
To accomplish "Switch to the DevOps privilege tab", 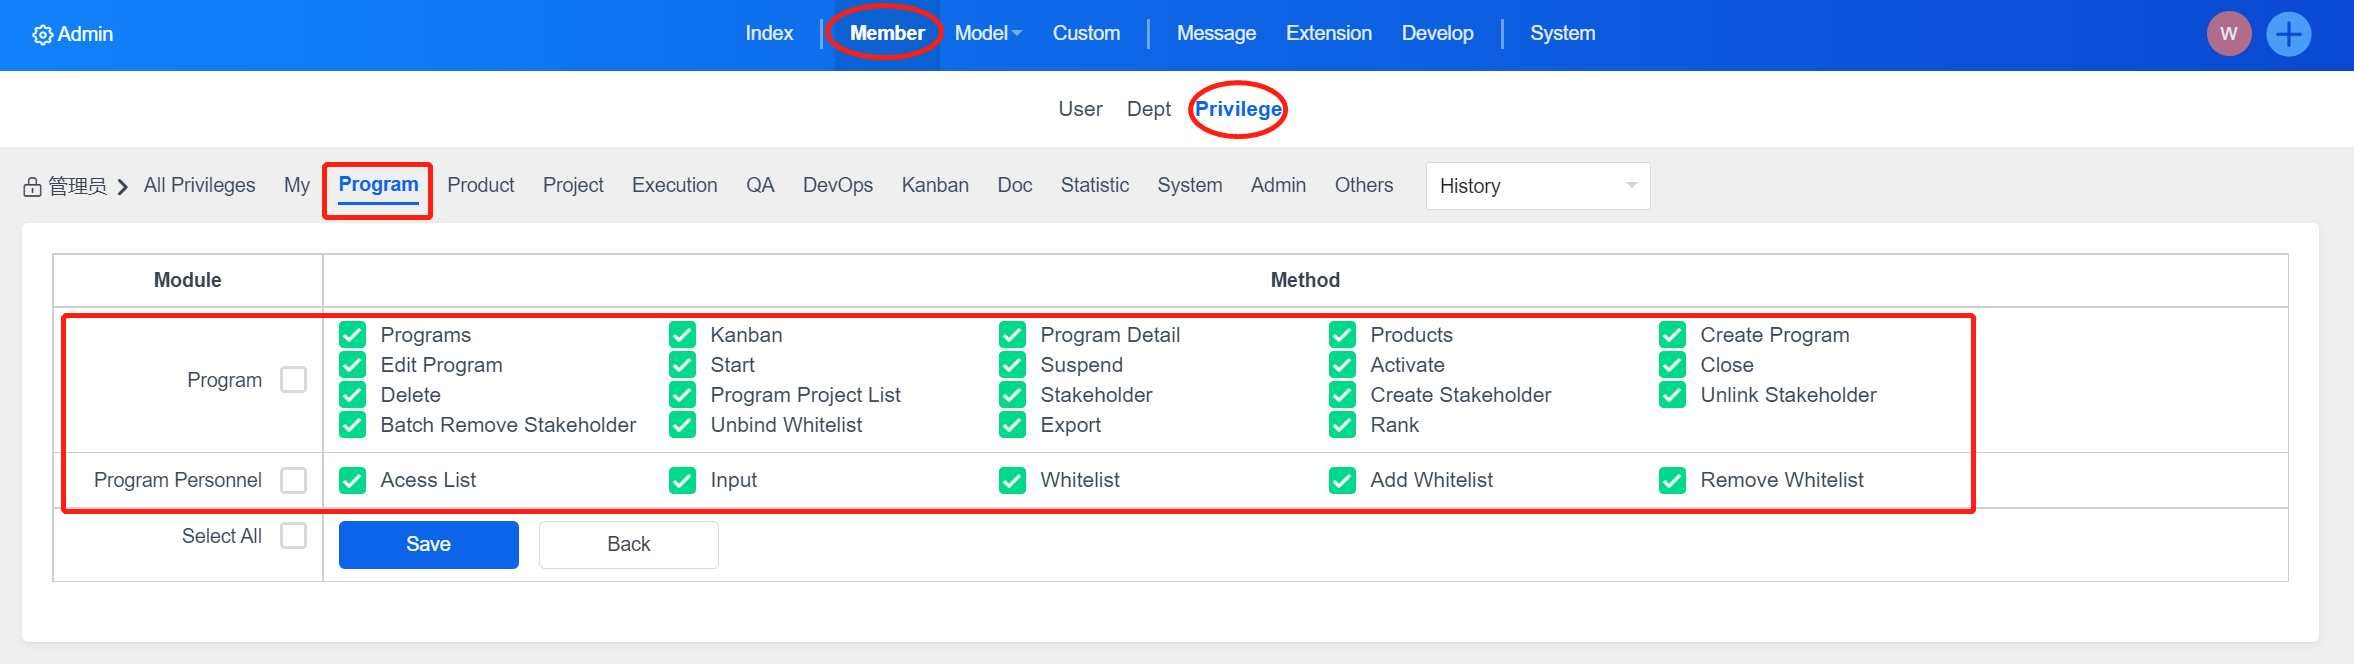I will tap(837, 185).
